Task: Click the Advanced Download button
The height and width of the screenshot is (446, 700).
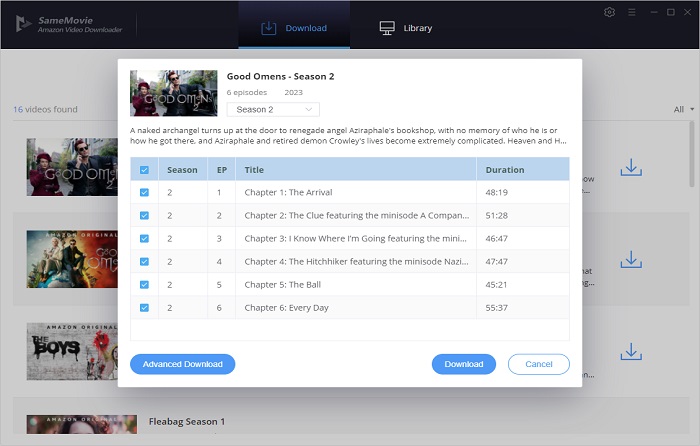Action: [183, 364]
